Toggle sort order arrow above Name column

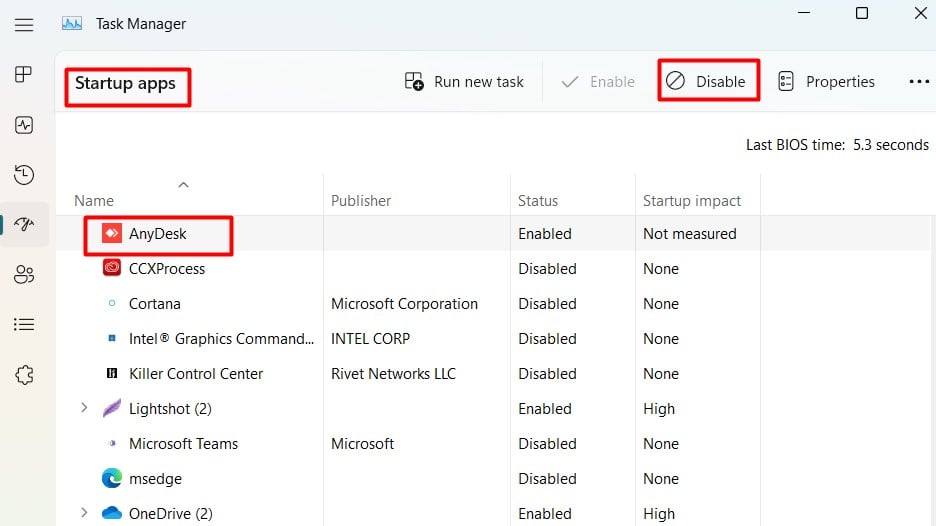[x=183, y=184]
